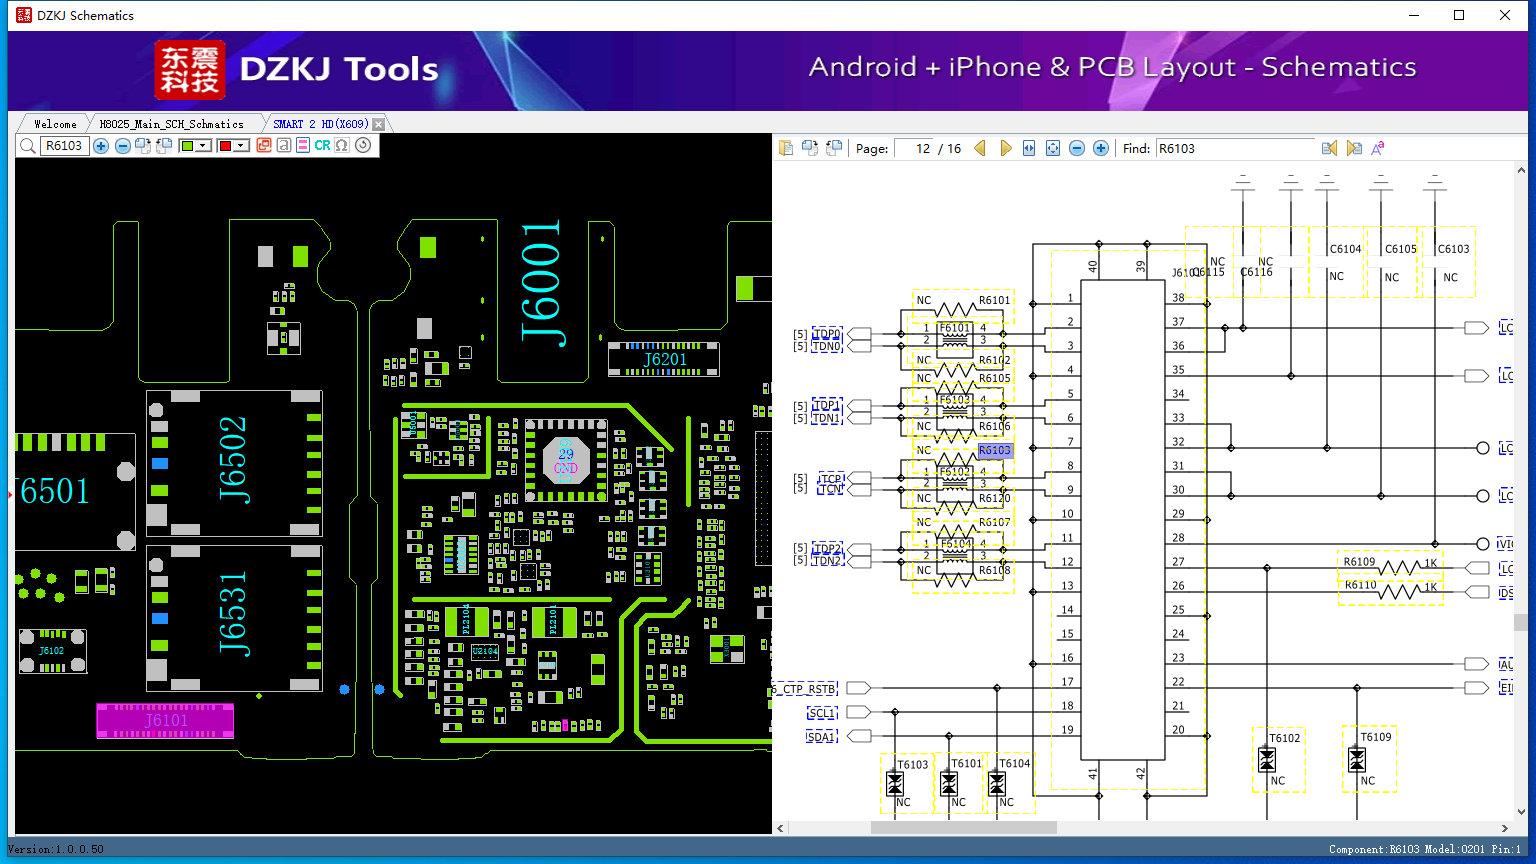Click the T6103 diode label
Screen dimensions: 1536x864
913,765
